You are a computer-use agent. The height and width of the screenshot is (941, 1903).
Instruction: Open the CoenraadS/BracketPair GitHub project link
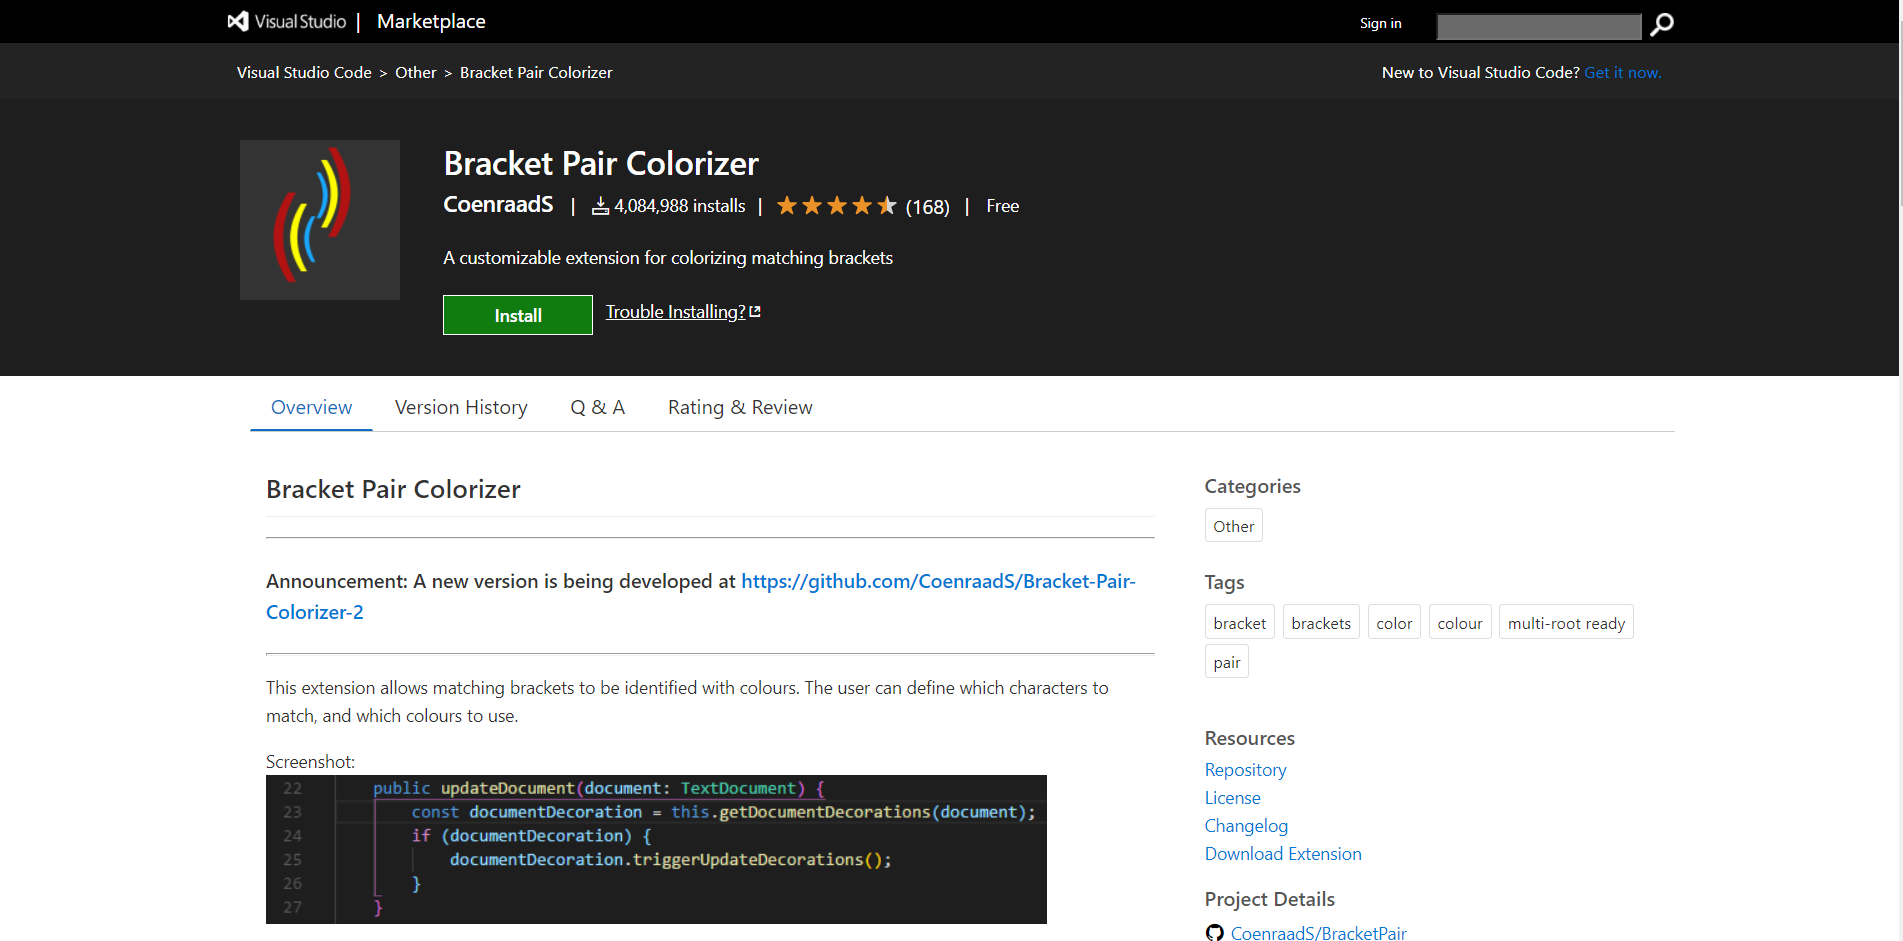pyautogui.click(x=1318, y=933)
